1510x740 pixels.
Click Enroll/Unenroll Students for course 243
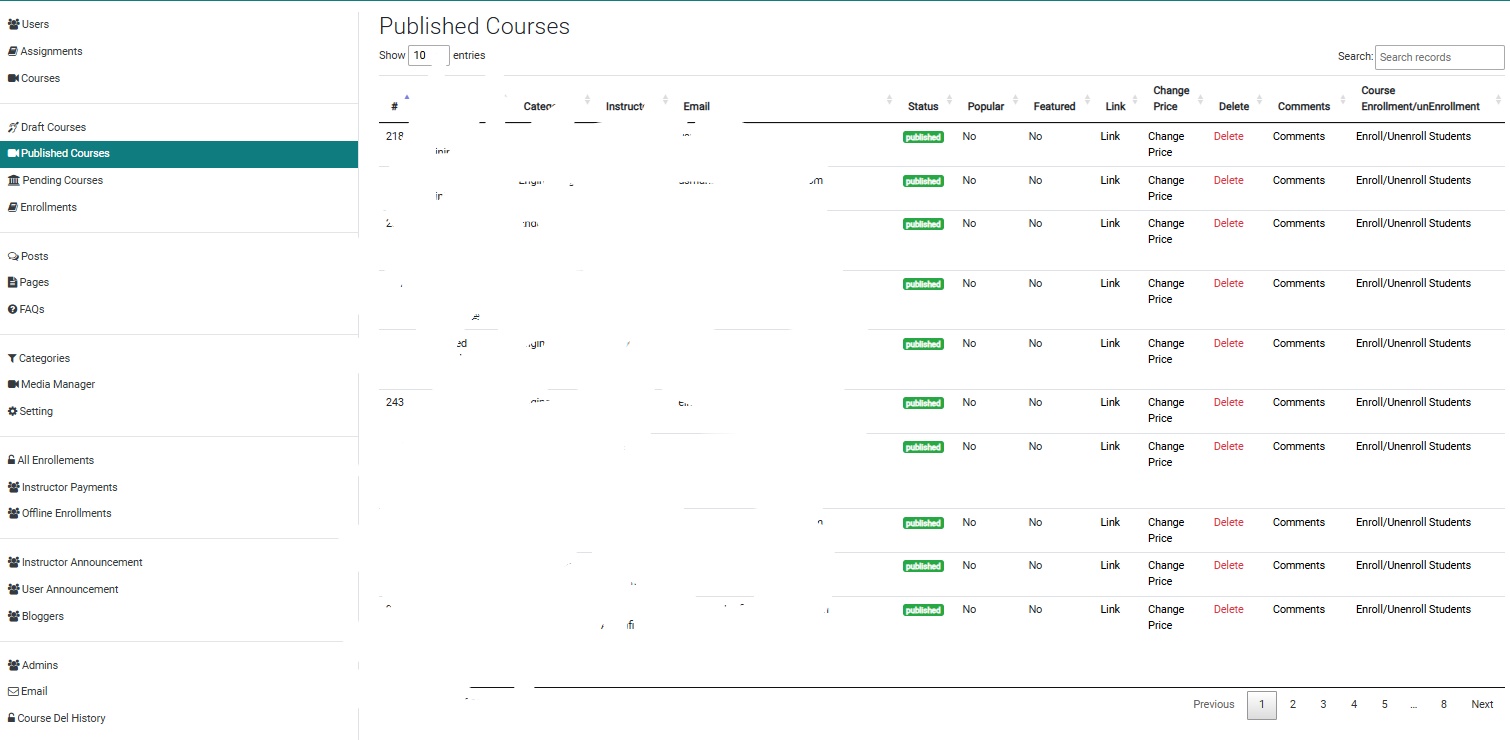click(1413, 402)
